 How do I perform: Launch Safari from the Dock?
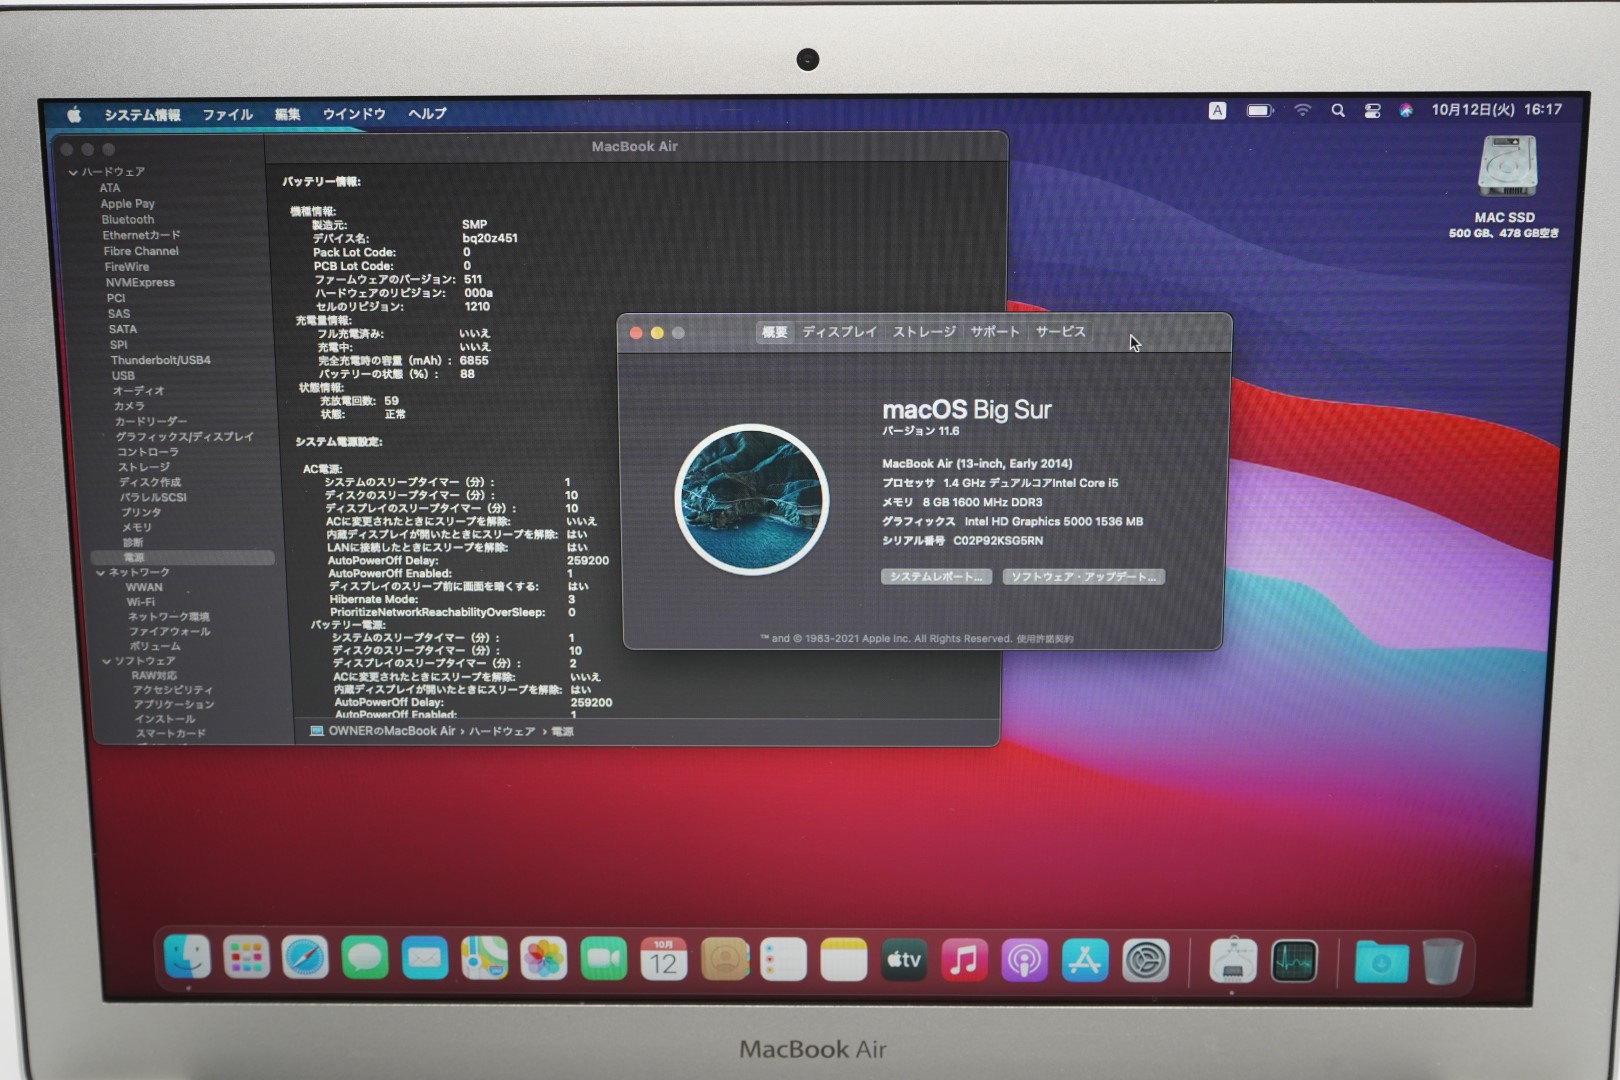pos(305,959)
